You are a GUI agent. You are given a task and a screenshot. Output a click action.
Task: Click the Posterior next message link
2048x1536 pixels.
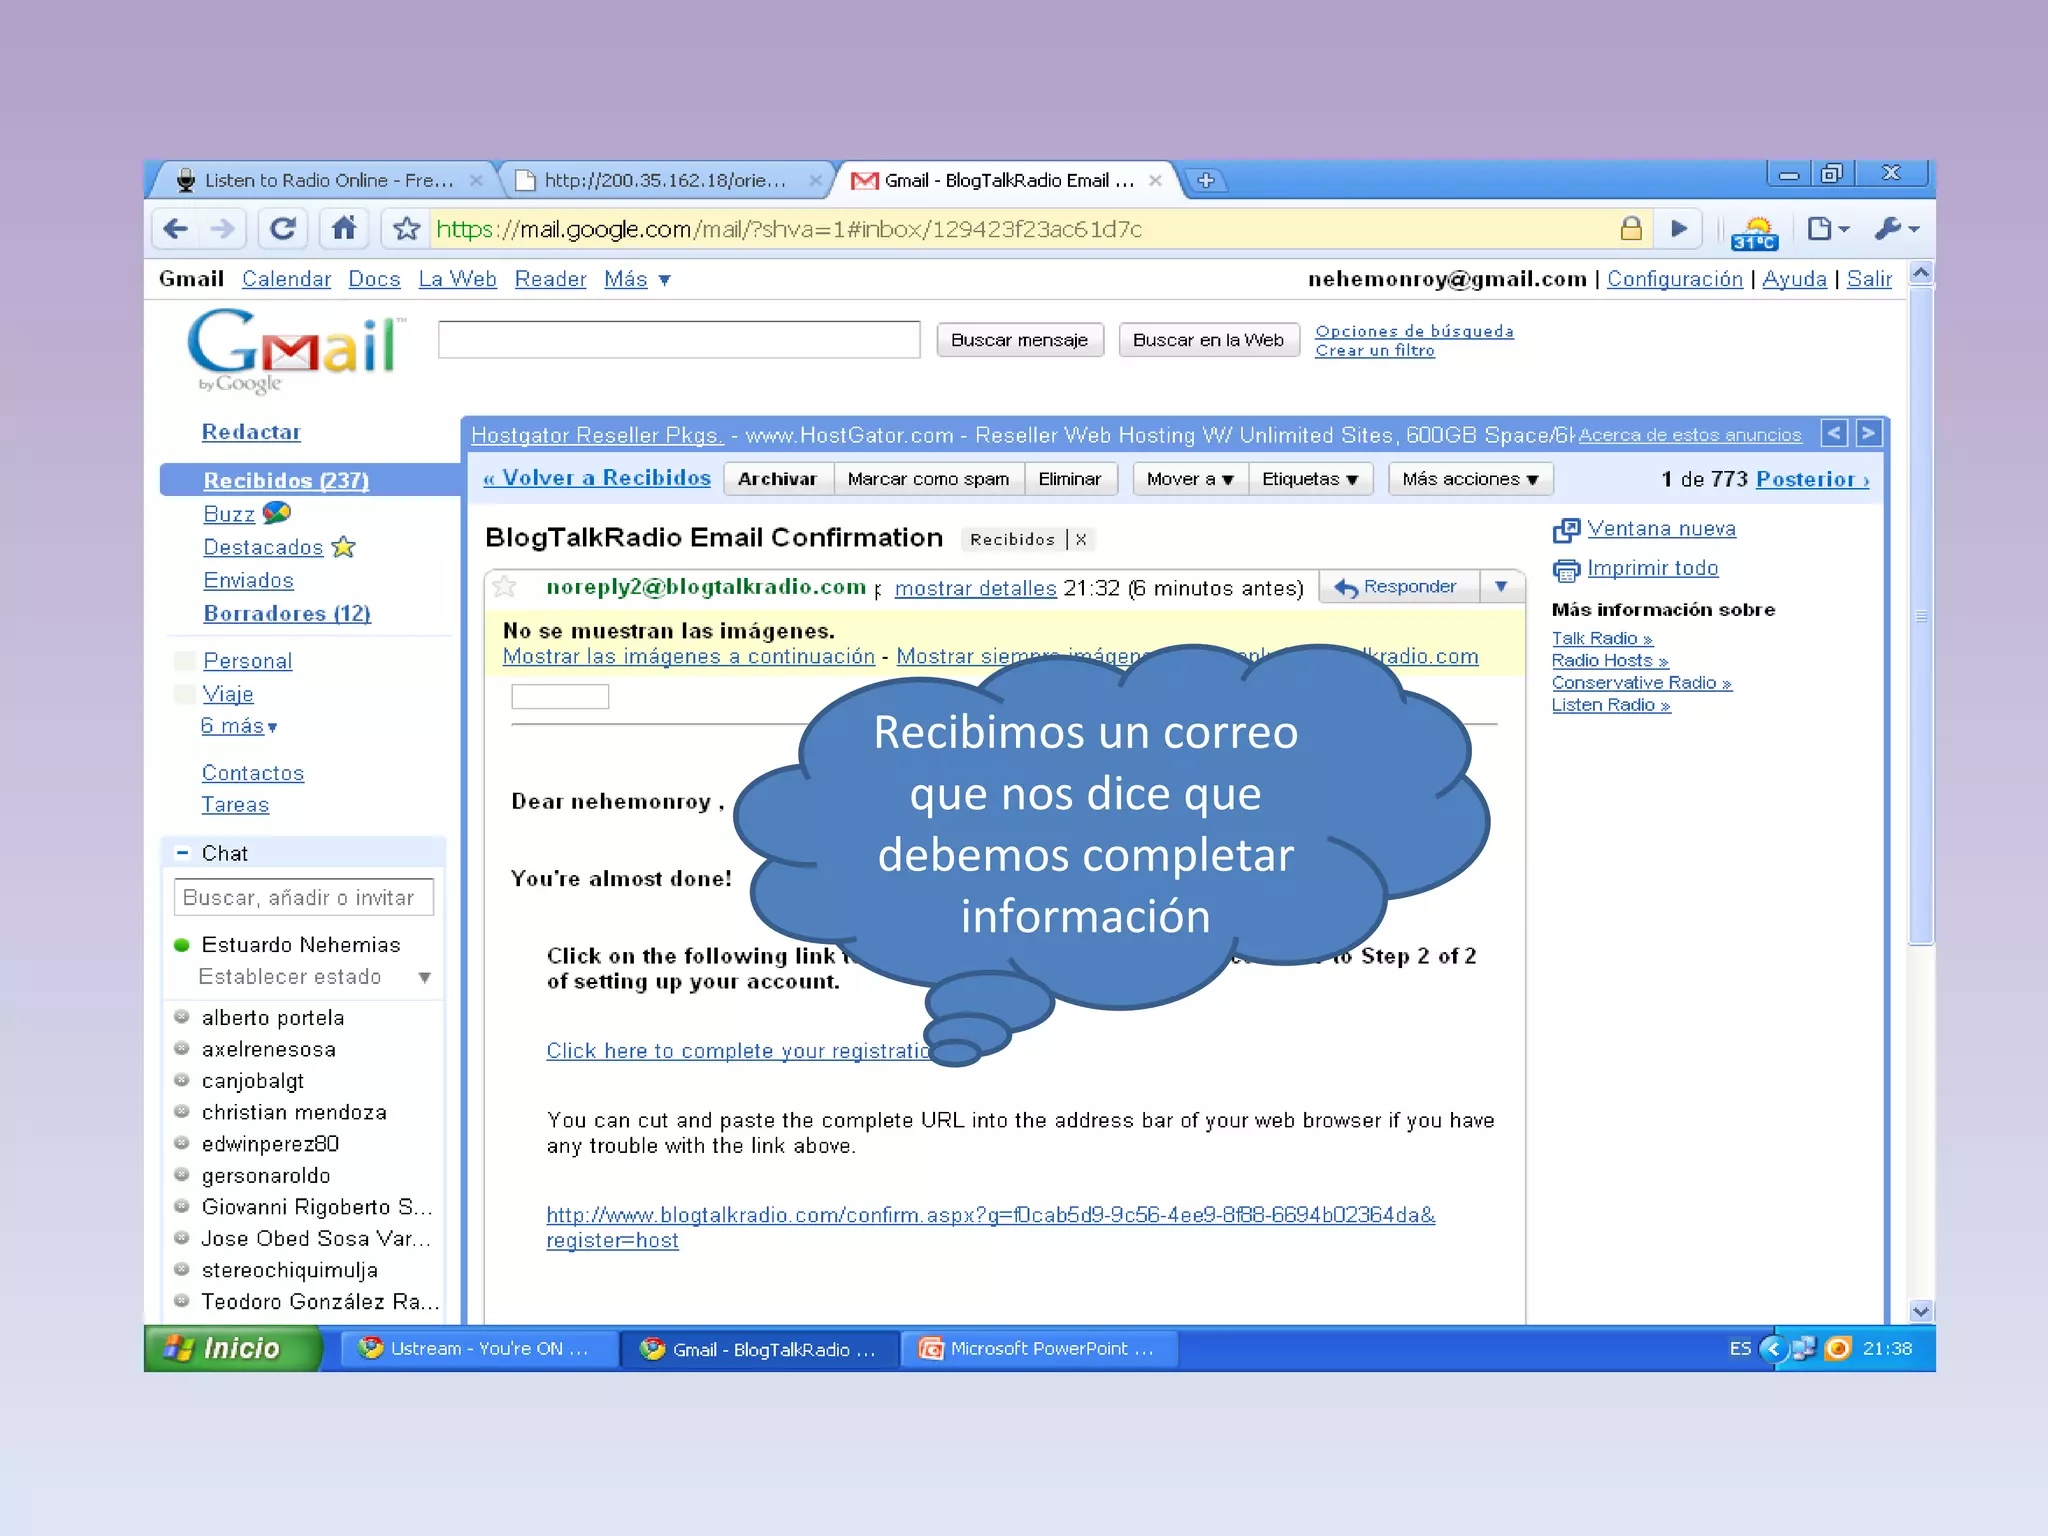[x=1812, y=479]
